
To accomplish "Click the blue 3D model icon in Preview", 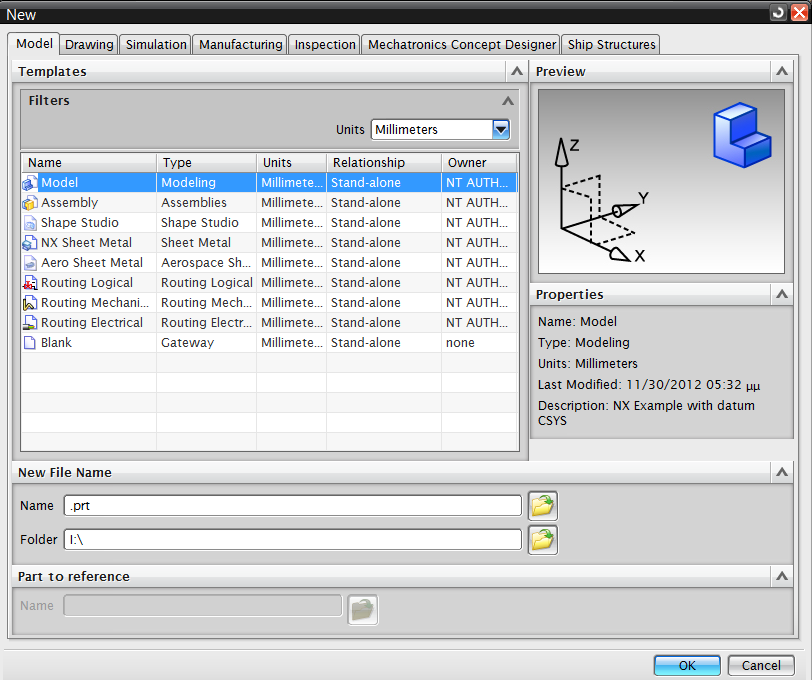I will click(x=742, y=135).
